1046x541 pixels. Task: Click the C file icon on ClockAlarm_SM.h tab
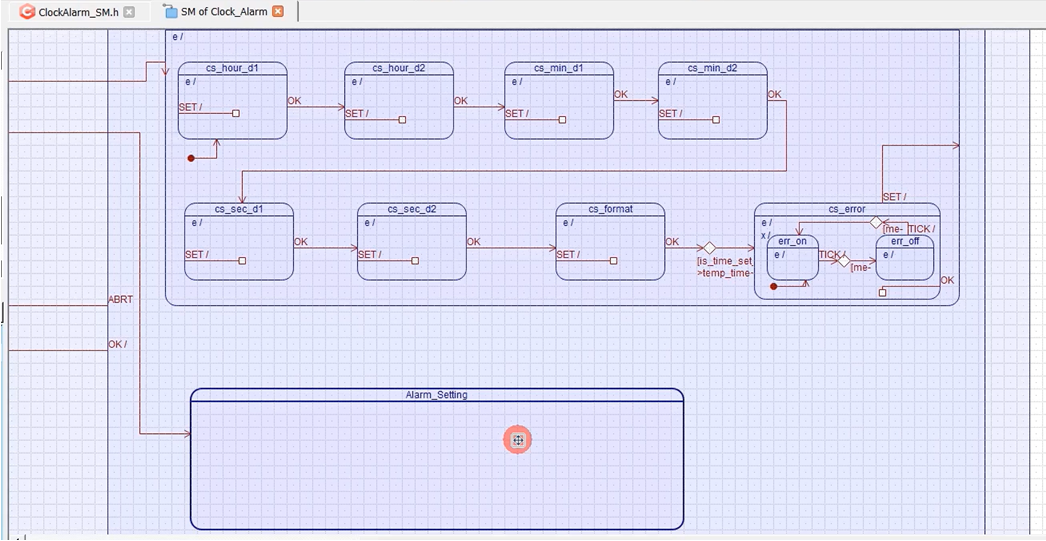point(27,11)
